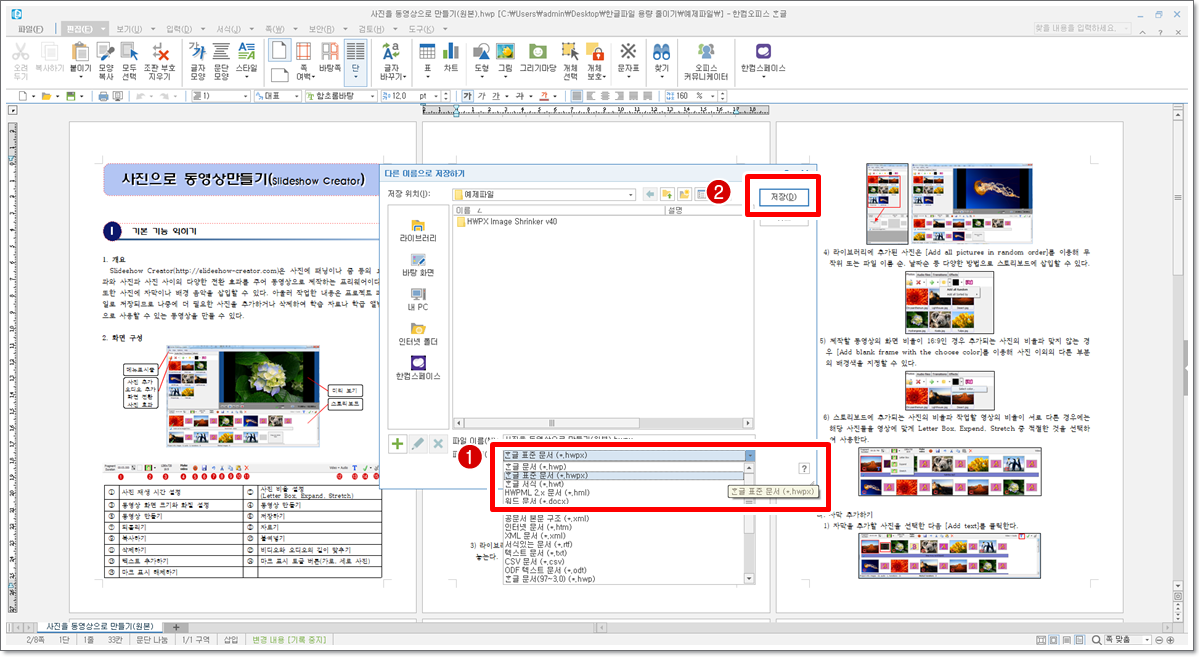Click the 이름 column header
Image resolution: width=1200 pixels, height=657 pixels.
click(559, 211)
